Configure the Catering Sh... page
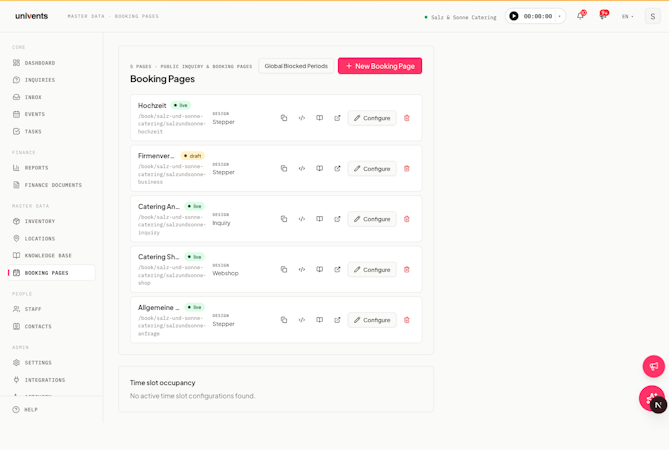The width and height of the screenshot is (669, 450). pyautogui.click(x=372, y=270)
